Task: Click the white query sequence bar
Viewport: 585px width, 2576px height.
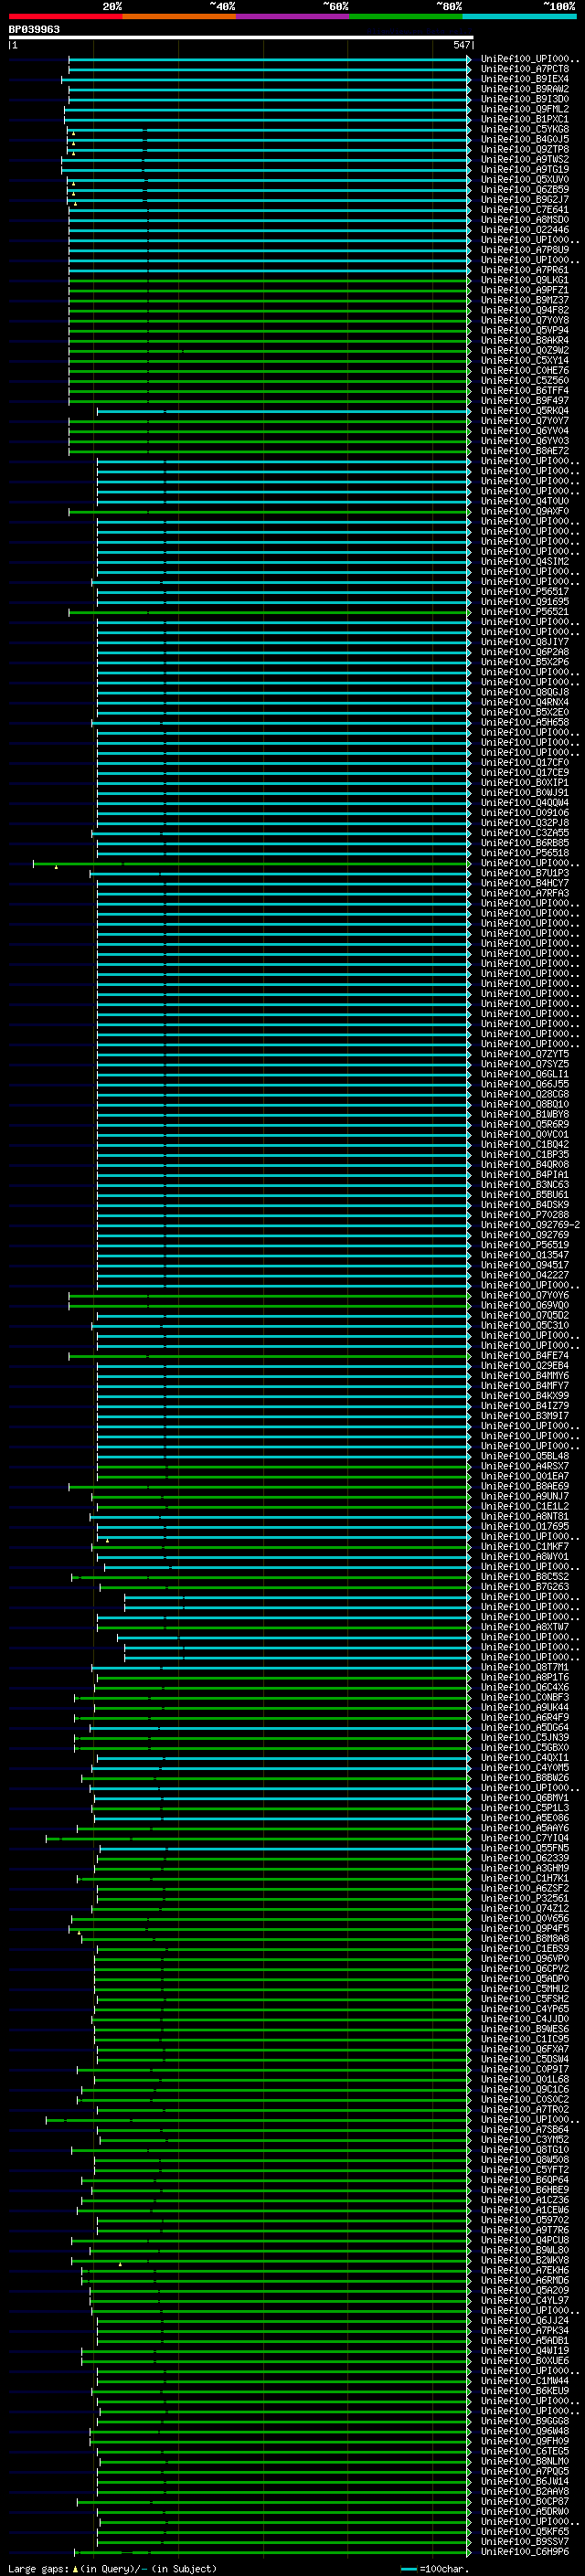Action: click(241, 37)
